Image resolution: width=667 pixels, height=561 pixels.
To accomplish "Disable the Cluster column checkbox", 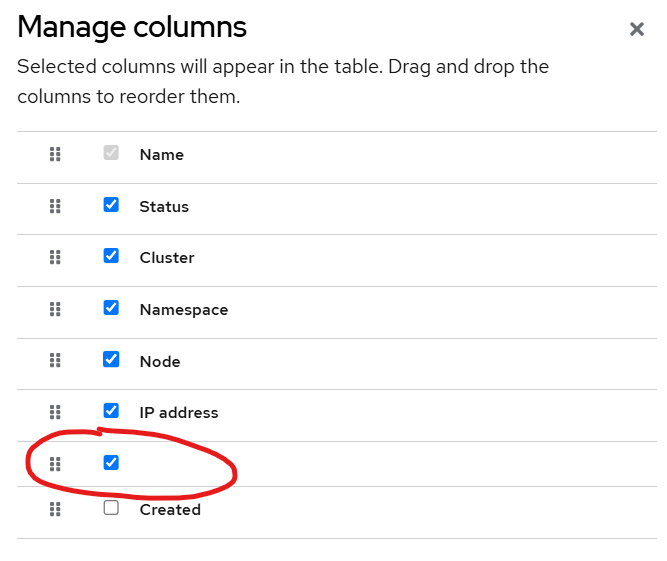I will [111, 255].
